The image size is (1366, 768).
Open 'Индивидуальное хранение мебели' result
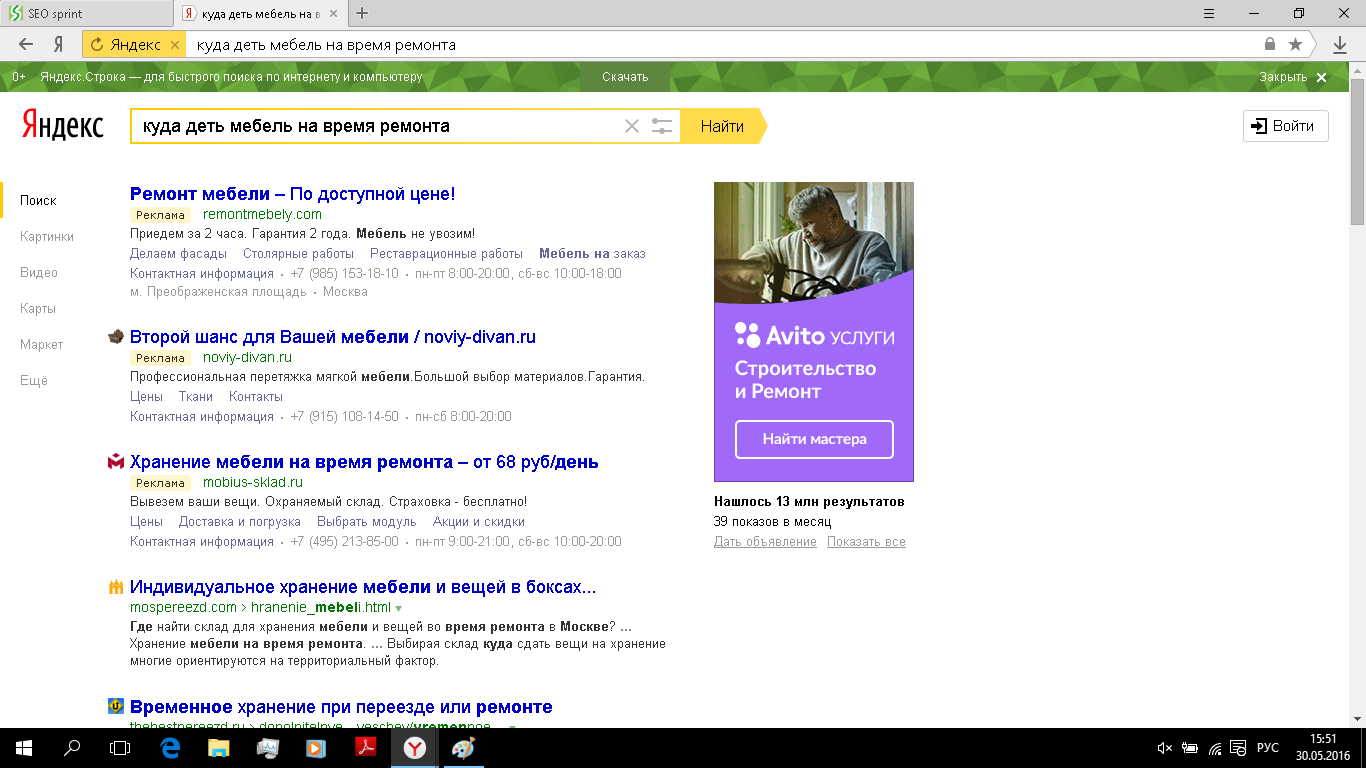click(x=363, y=587)
